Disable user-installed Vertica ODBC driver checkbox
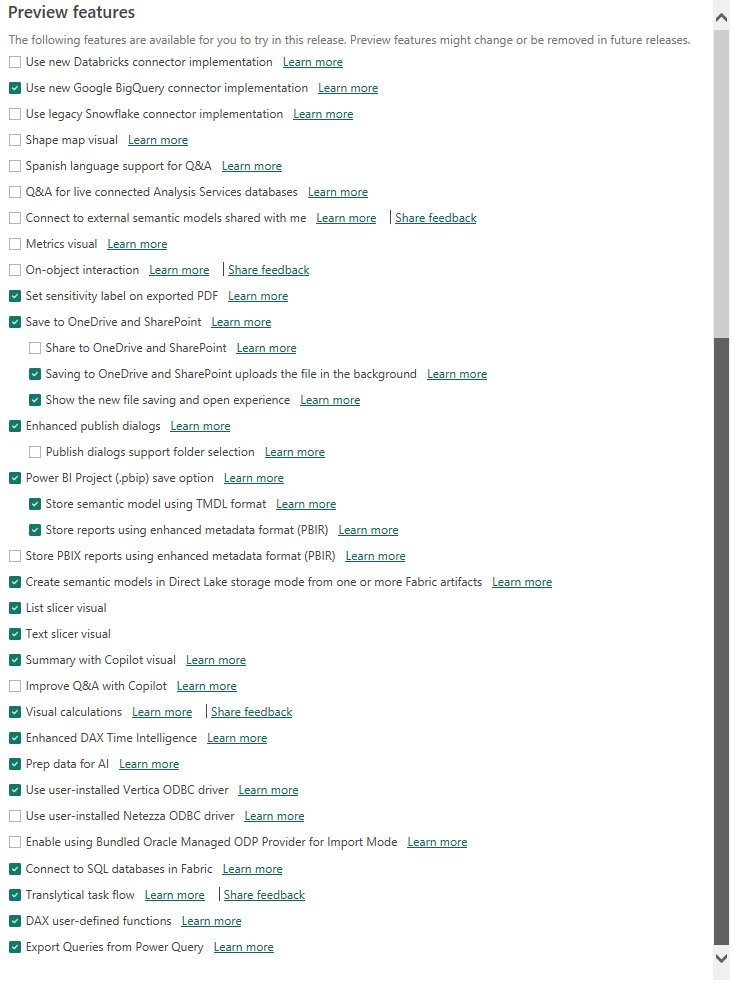 coord(15,791)
